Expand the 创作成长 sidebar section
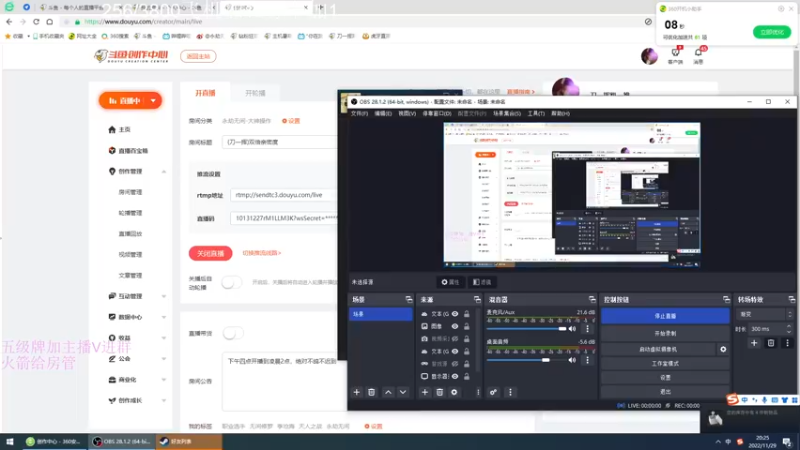The width and height of the screenshot is (800, 450). [164, 401]
